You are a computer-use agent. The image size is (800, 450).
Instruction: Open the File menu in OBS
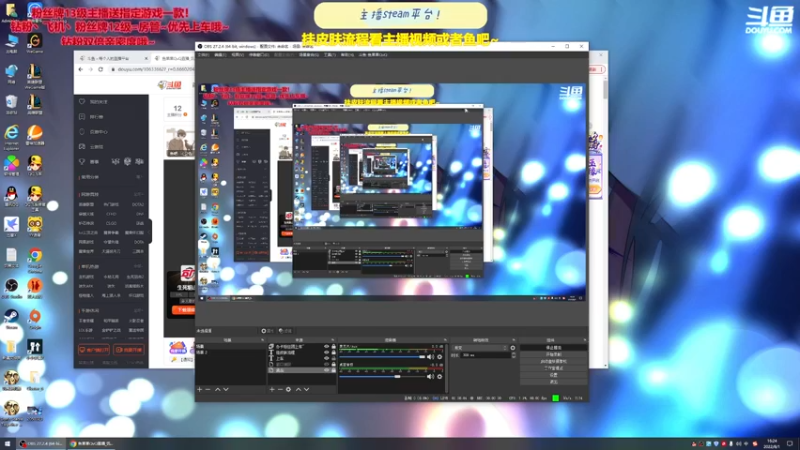(203, 55)
